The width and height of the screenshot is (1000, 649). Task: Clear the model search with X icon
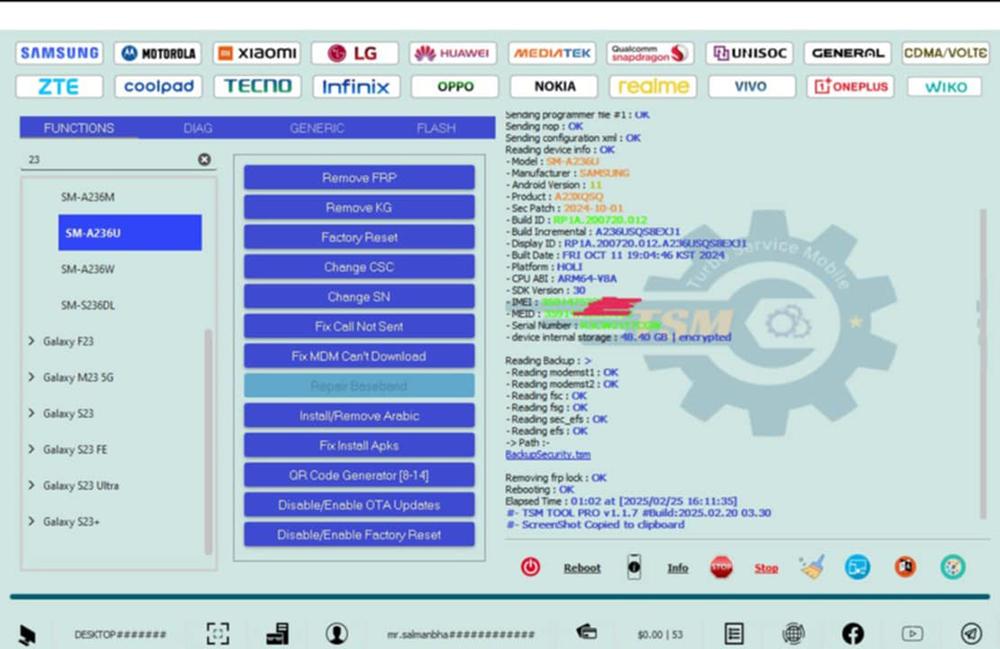(204, 159)
